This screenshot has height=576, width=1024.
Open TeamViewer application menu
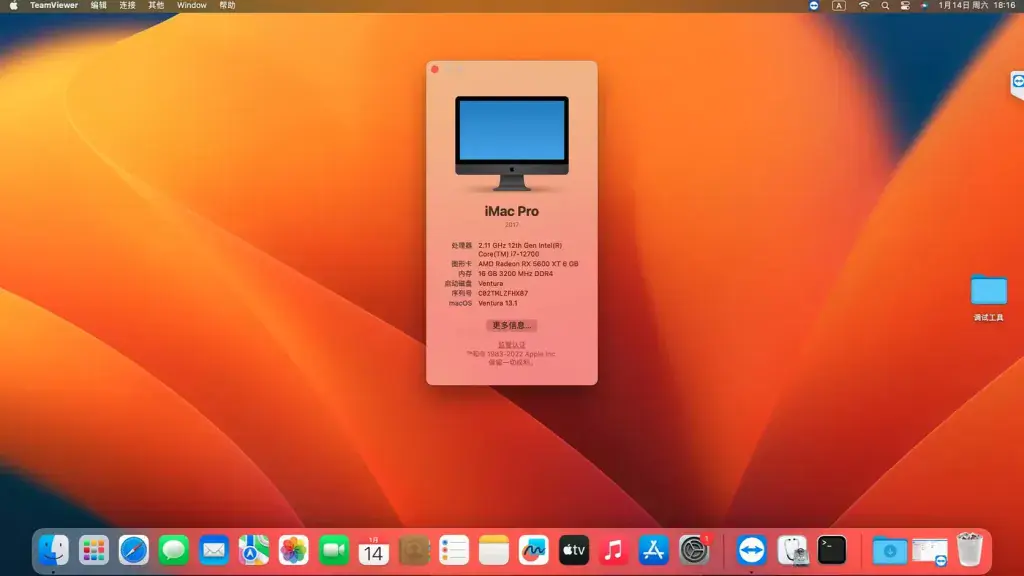coord(54,5)
